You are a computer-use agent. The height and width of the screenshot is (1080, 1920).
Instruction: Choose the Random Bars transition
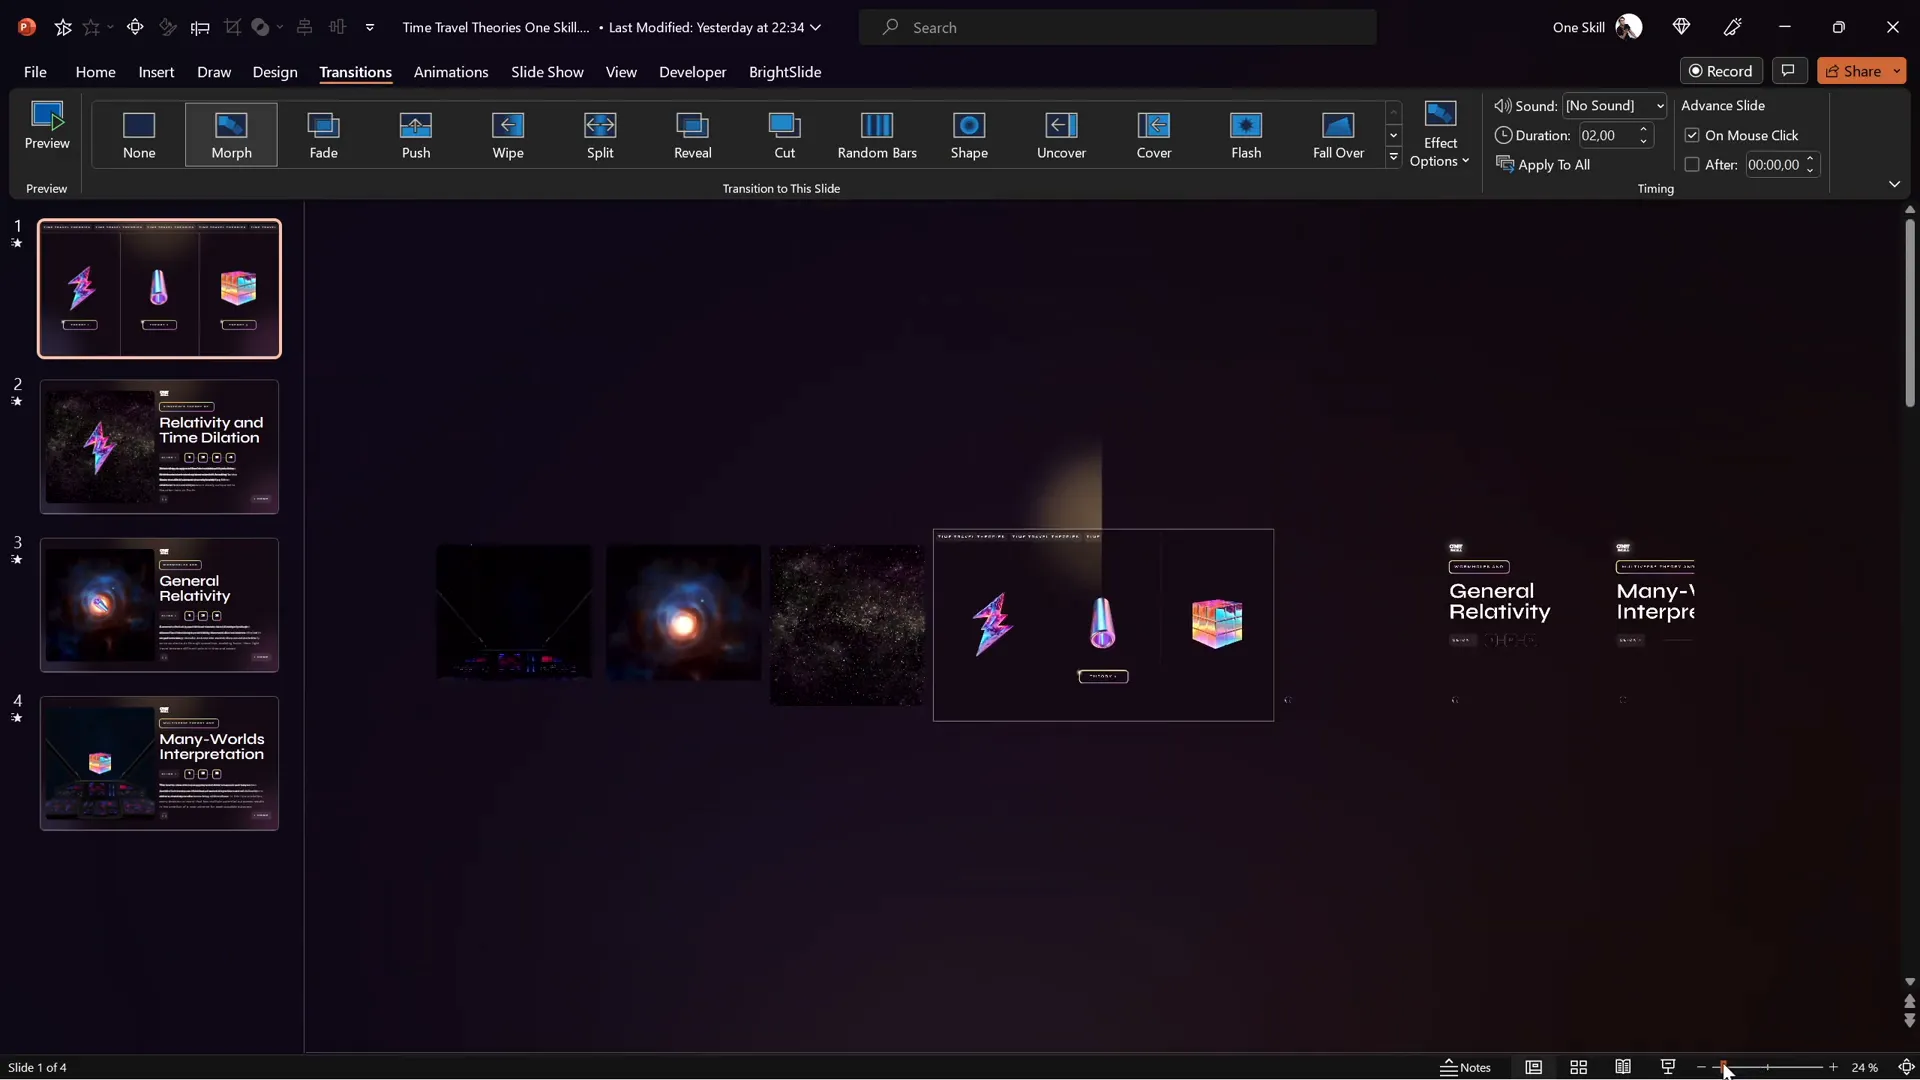[877, 134]
